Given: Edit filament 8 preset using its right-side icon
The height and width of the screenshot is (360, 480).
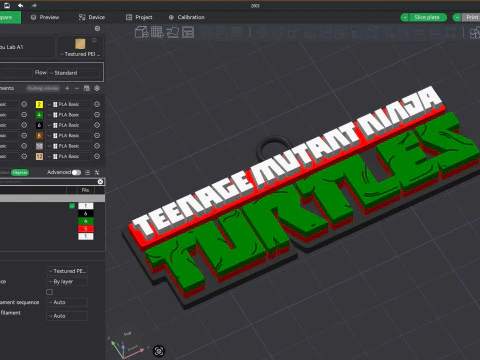Looking at the screenshot, I should click(x=97, y=136).
